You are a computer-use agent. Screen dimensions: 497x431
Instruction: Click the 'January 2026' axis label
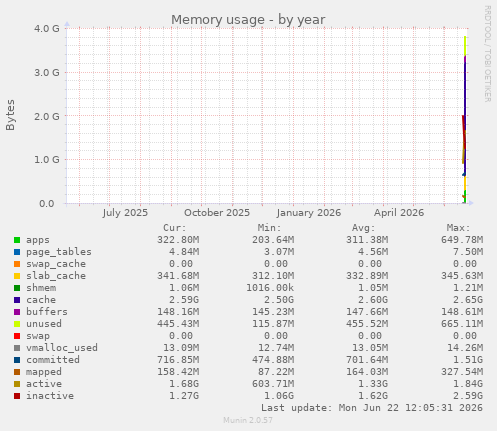click(309, 213)
